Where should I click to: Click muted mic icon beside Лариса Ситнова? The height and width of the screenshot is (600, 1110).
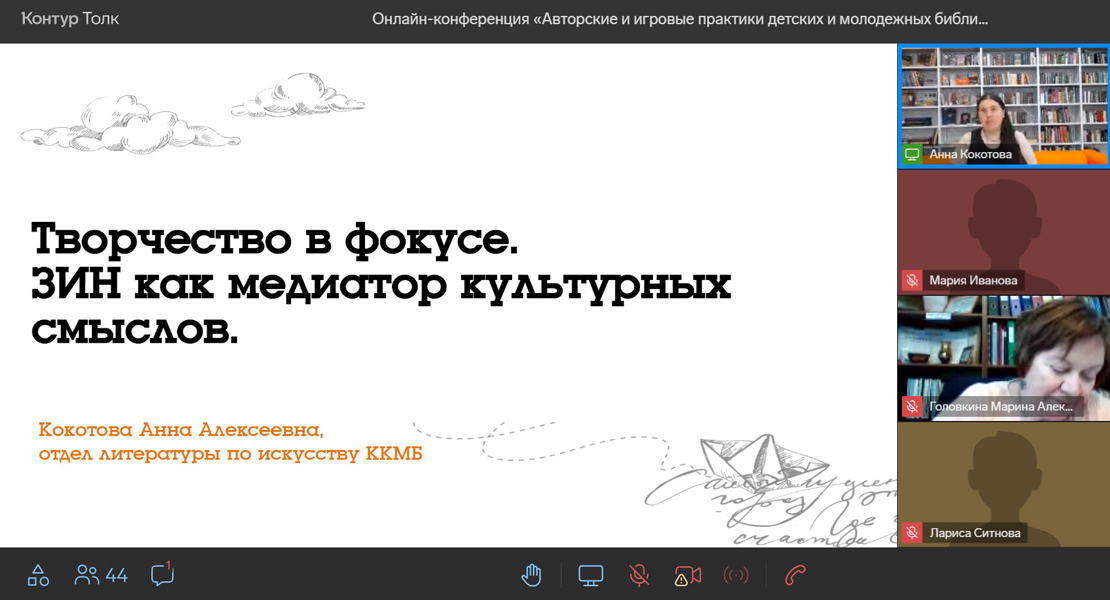pyautogui.click(x=912, y=533)
